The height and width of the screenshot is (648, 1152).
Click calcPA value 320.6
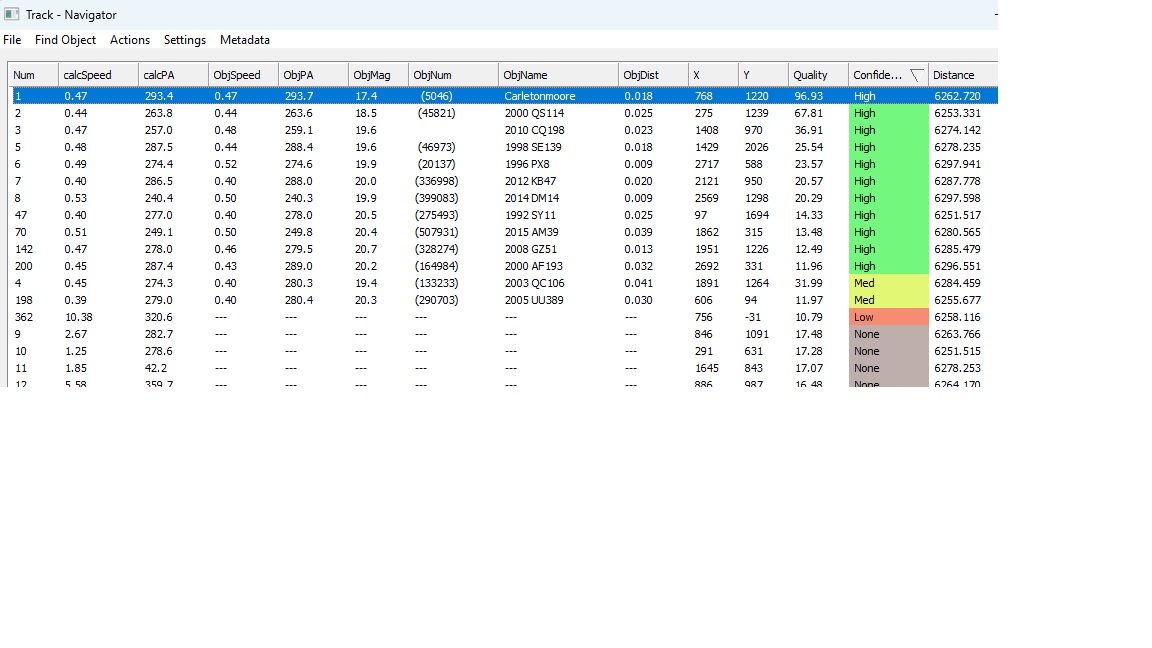(x=159, y=317)
